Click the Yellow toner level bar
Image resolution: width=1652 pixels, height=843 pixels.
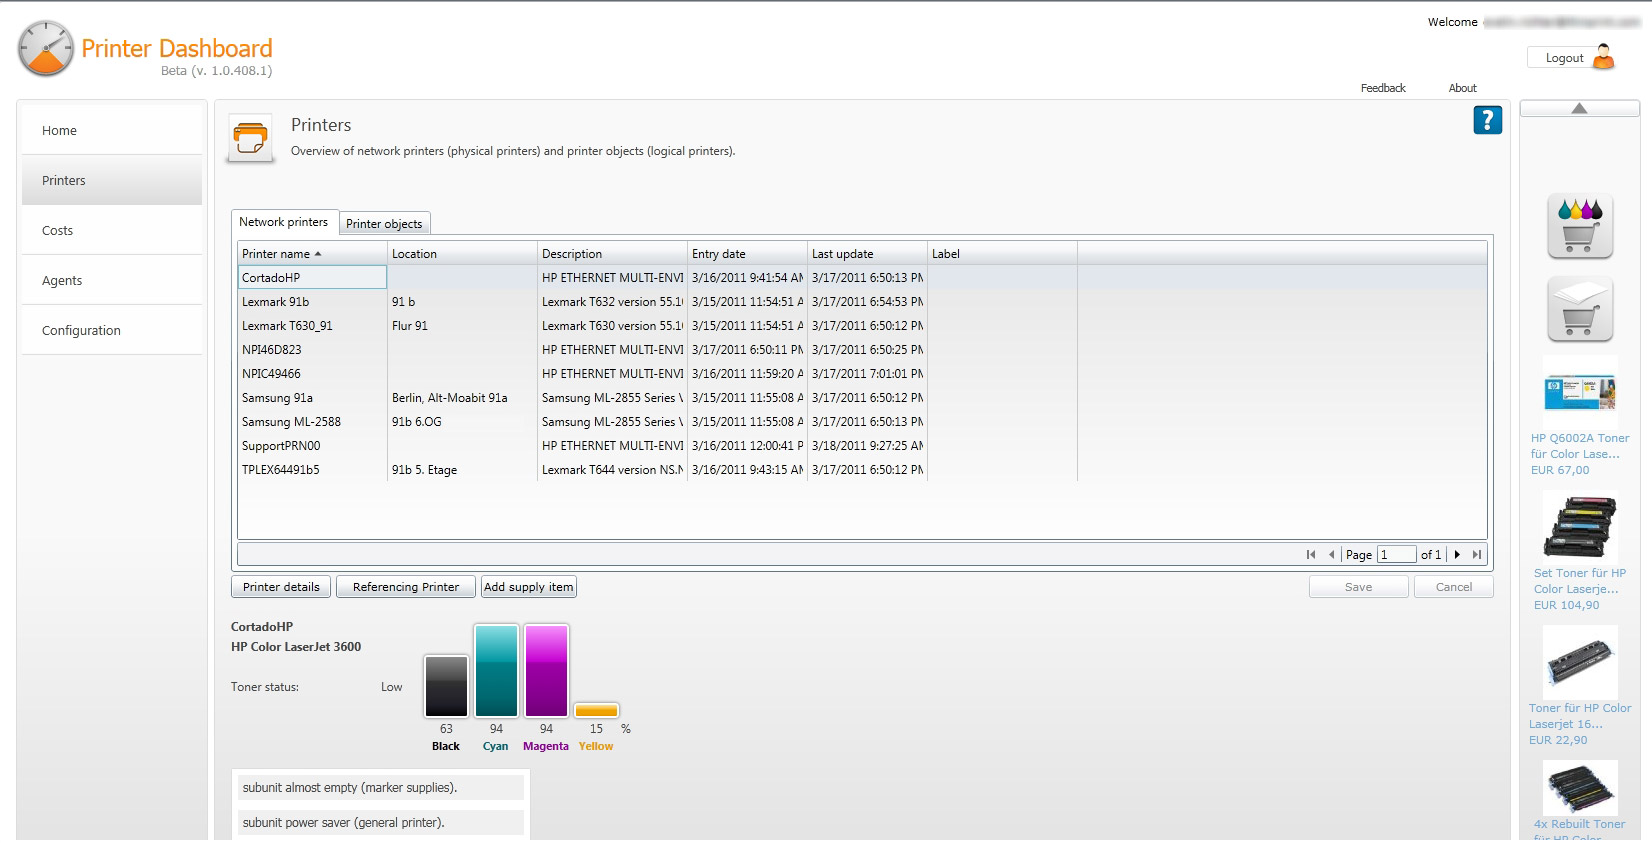[x=596, y=710]
